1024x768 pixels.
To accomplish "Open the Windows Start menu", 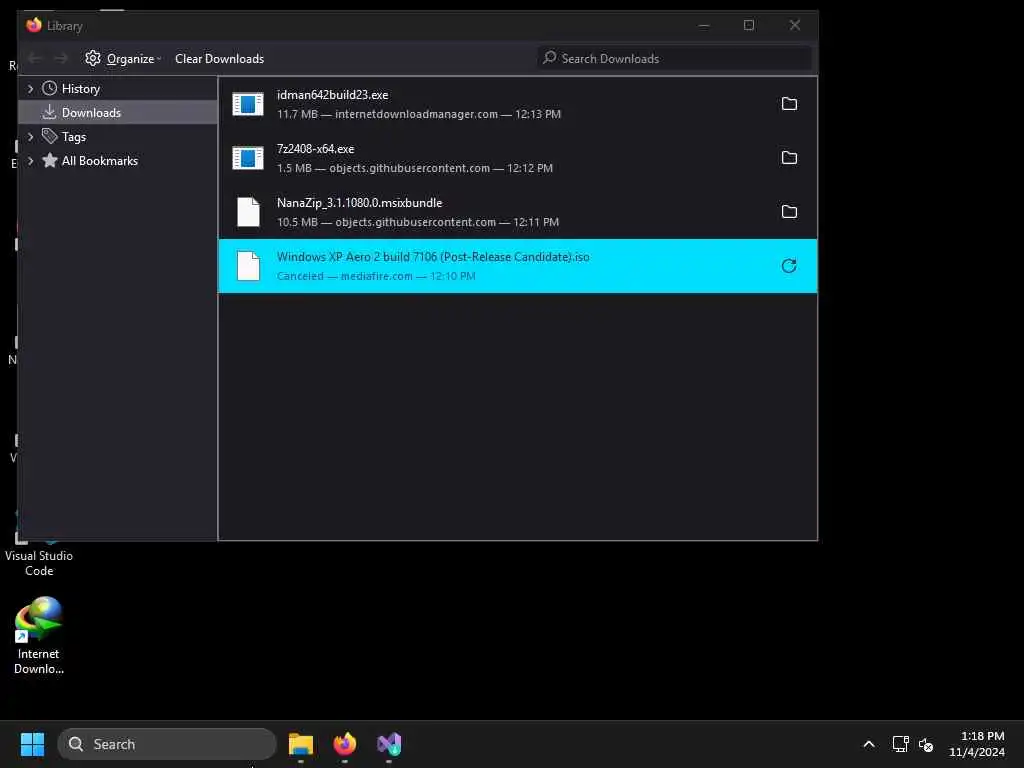I will pyautogui.click(x=32, y=744).
